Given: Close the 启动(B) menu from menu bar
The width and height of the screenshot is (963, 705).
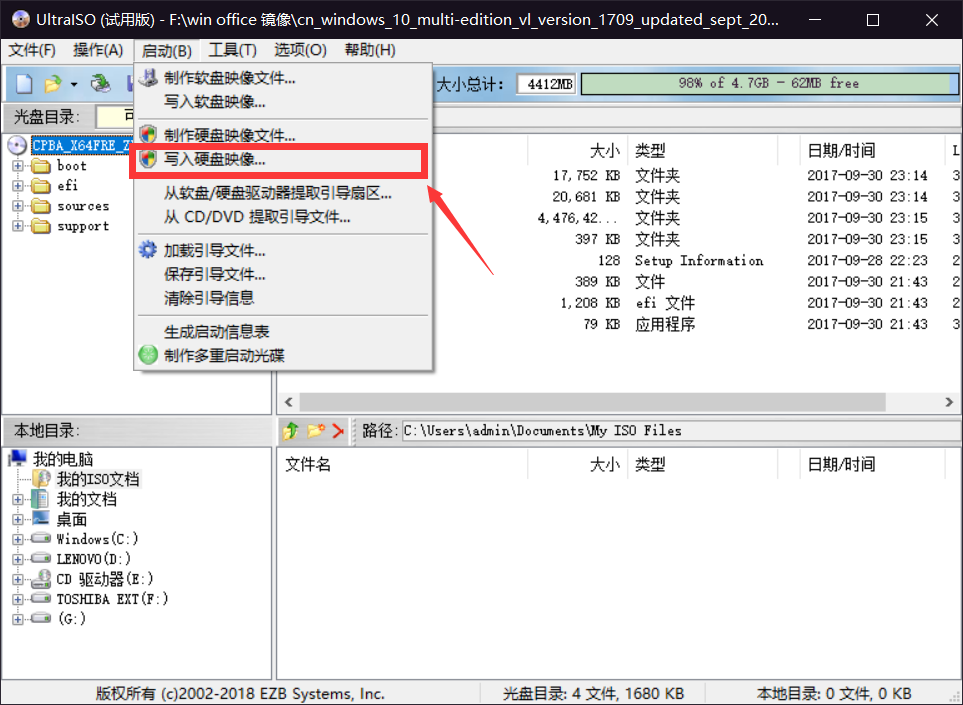Looking at the screenshot, I should [x=167, y=50].
